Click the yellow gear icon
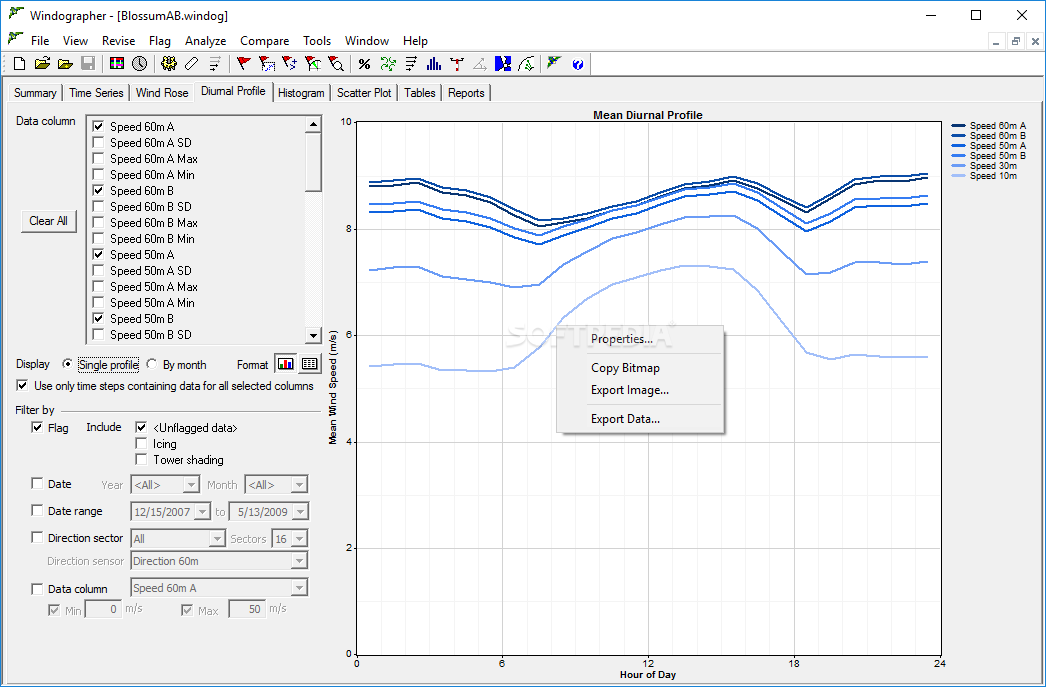Image resolution: width=1046 pixels, height=687 pixels. [169, 64]
